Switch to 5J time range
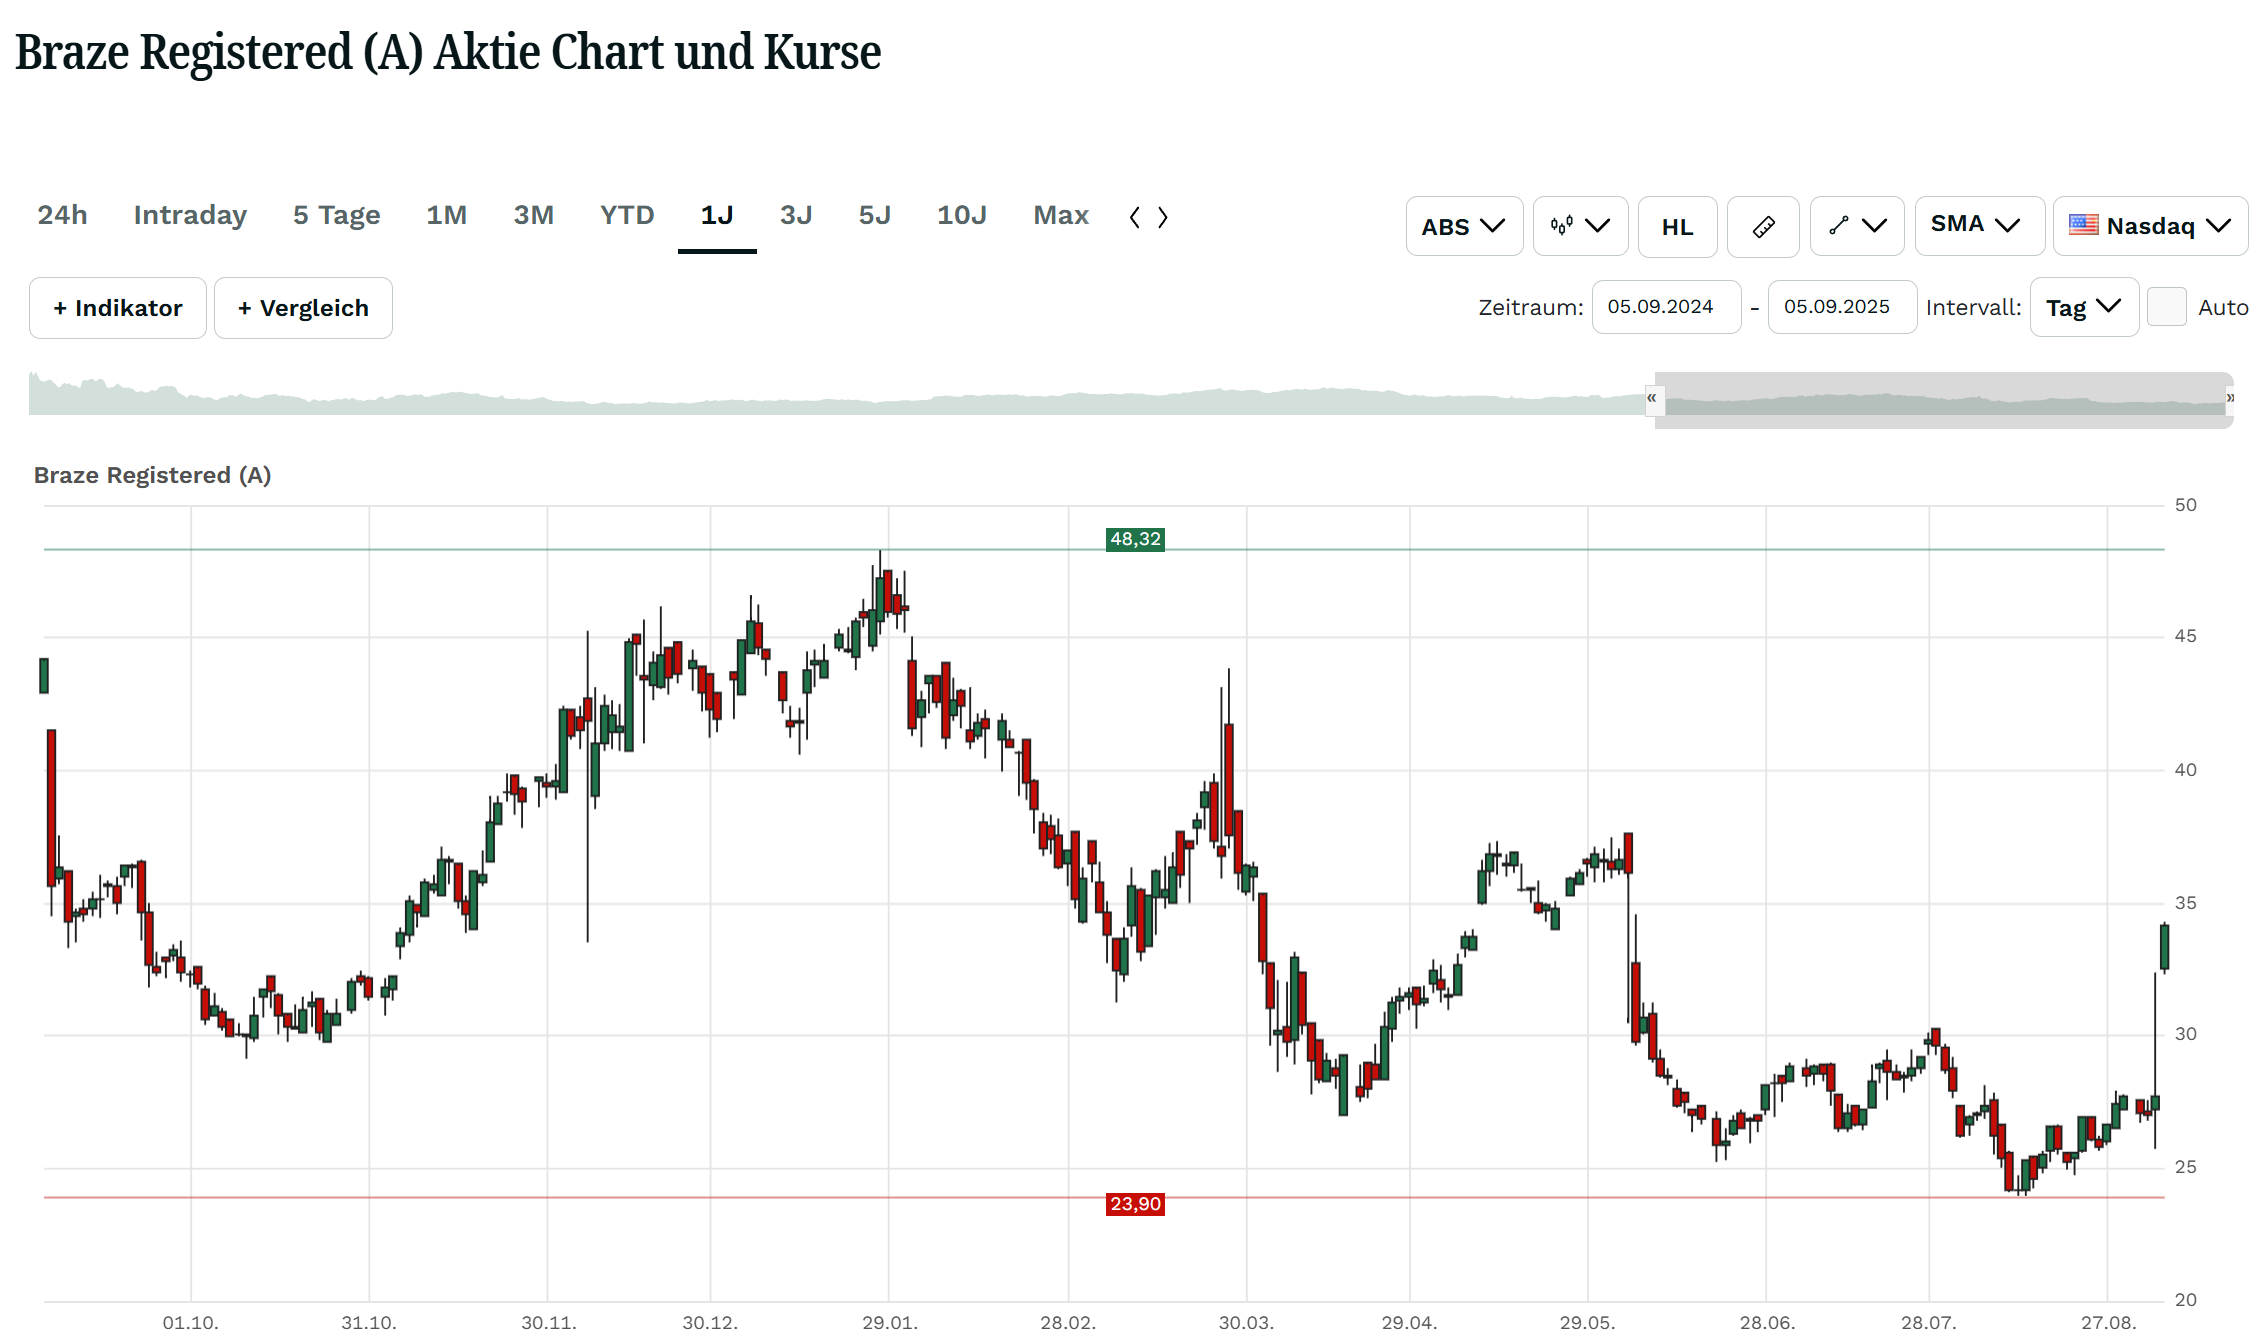Screen dimensions: 2262x1330 click(874, 215)
